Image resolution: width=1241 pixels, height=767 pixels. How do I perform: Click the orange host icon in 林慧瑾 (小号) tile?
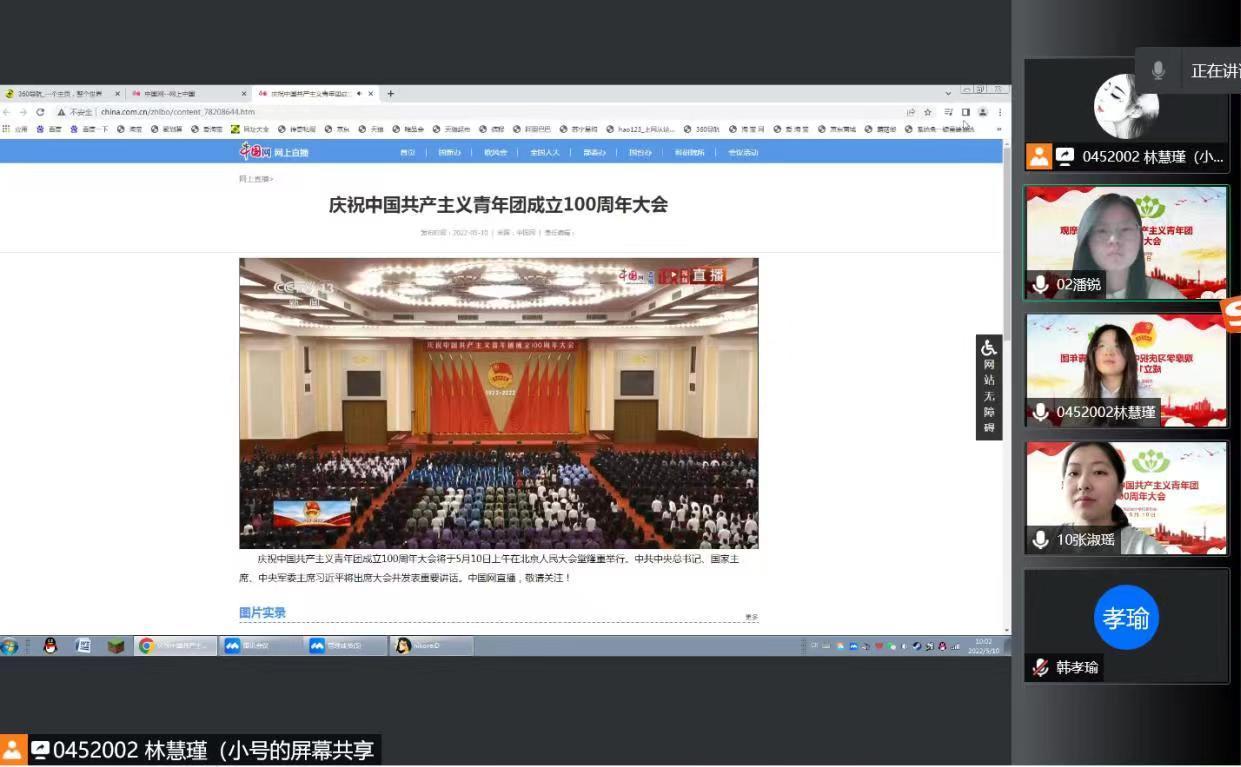coord(1039,157)
